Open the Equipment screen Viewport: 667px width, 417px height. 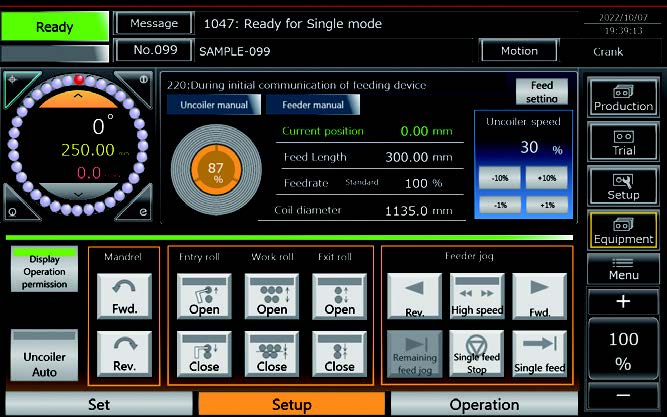click(x=623, y=230)
